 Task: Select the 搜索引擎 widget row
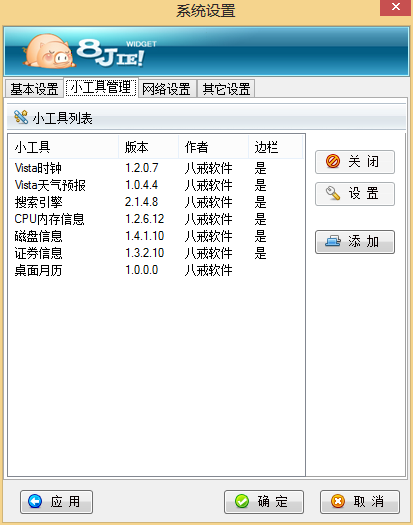(x=156, y=202)
